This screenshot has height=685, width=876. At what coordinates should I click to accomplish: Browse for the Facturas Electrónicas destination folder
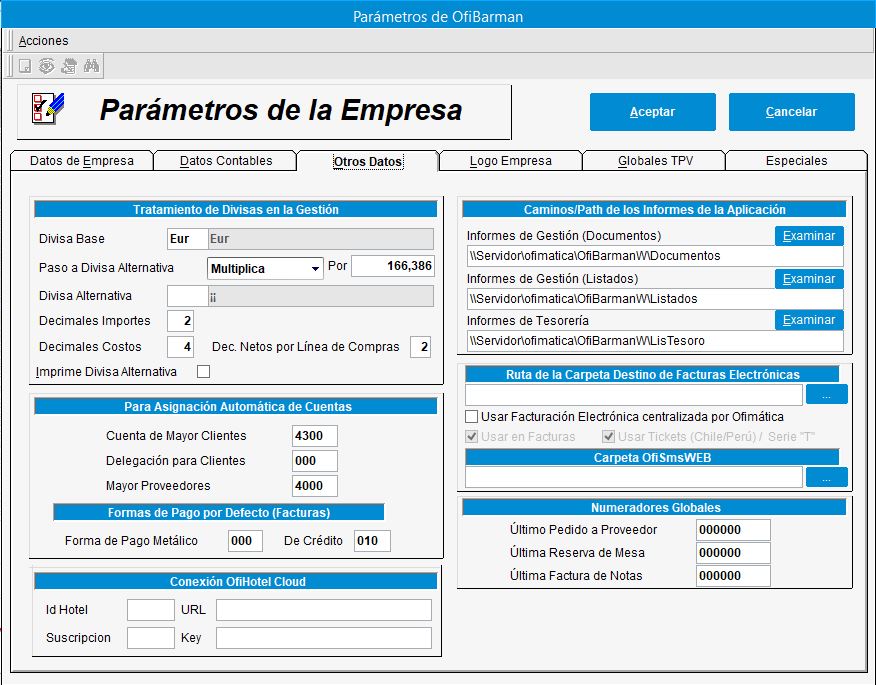point(827,394)
